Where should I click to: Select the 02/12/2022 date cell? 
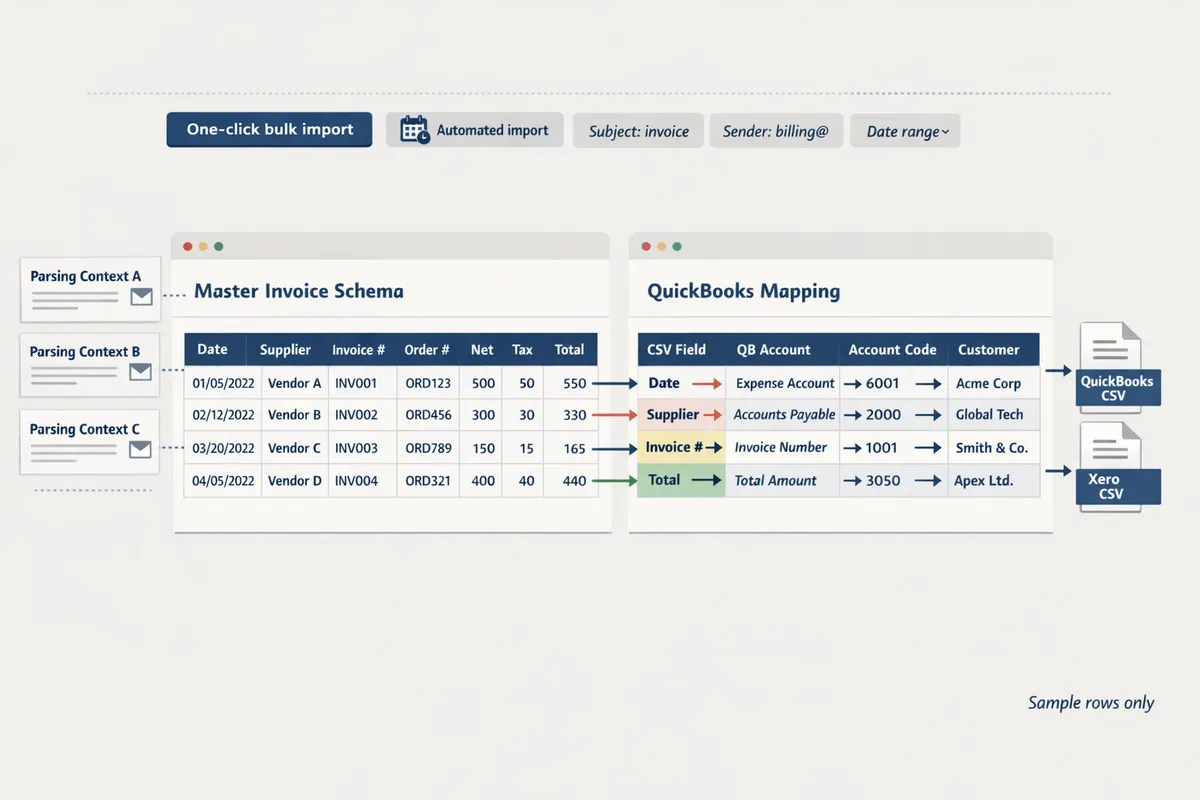[223, 415]
